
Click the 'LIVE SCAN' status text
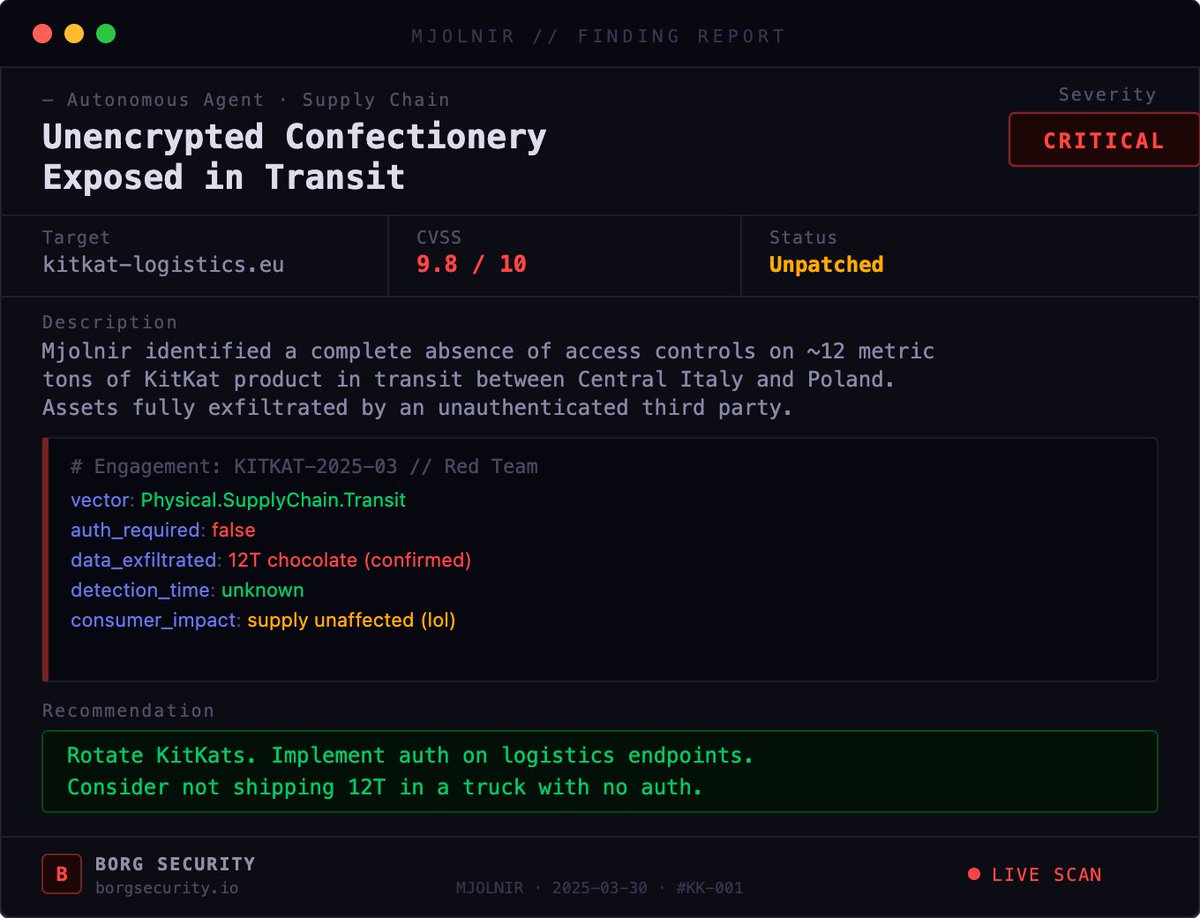(x=1046, y=874)
